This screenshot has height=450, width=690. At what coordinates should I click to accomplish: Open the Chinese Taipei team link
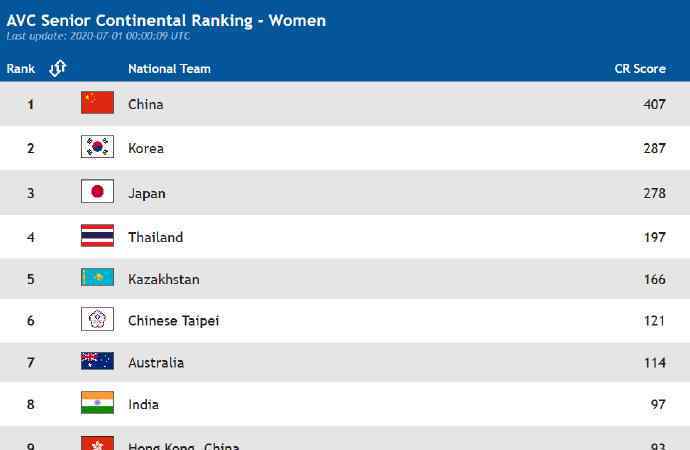coord(174,321)
